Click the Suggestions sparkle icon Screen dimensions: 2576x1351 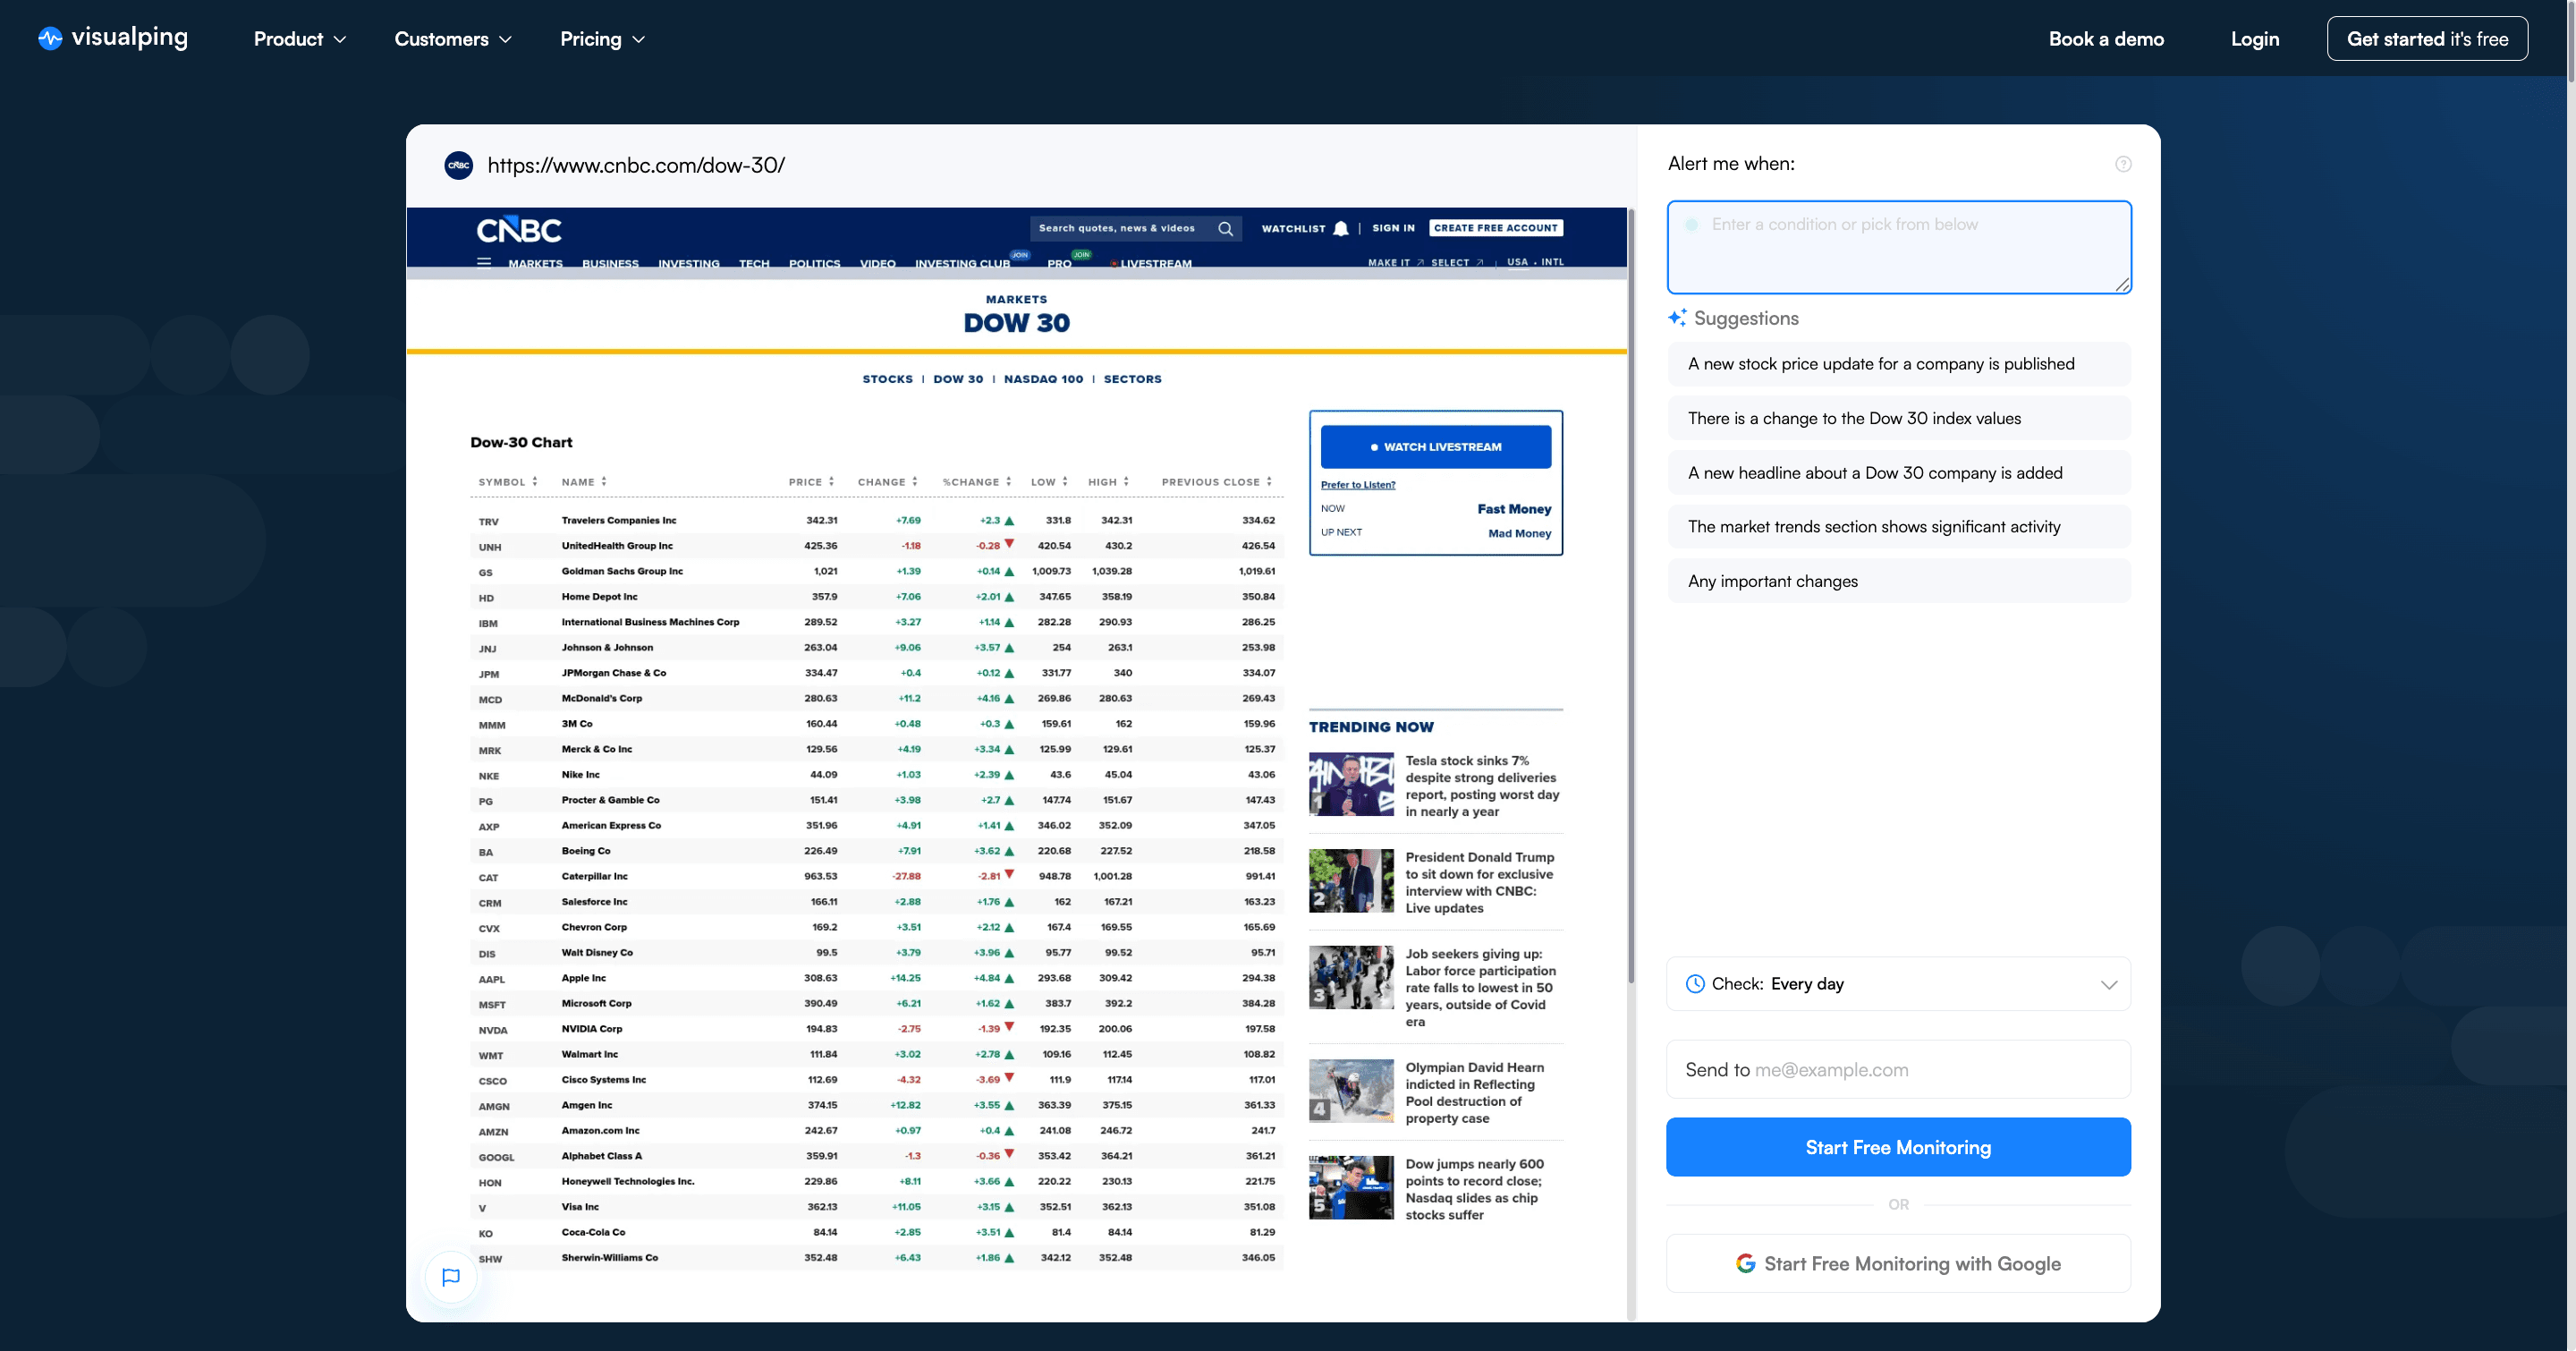pos(1677,317)
